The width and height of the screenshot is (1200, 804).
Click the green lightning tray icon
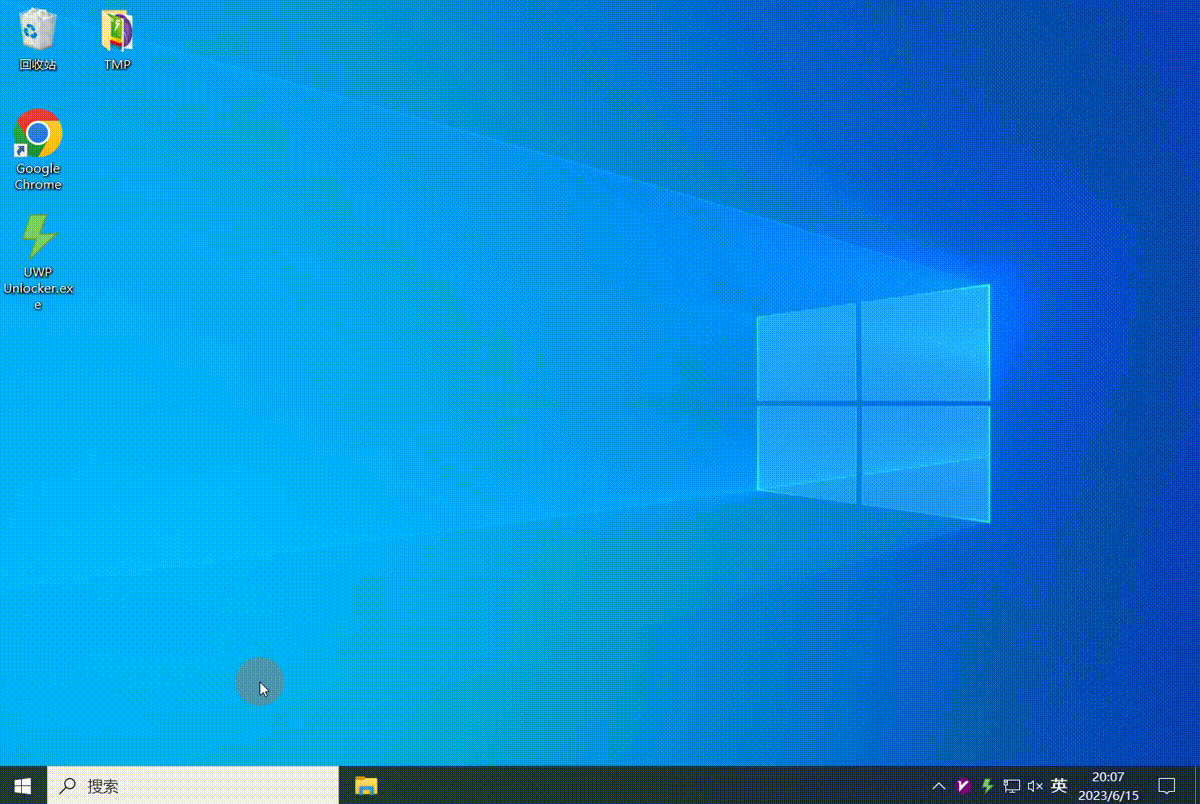pyautogui.click(x=987, y=786)
